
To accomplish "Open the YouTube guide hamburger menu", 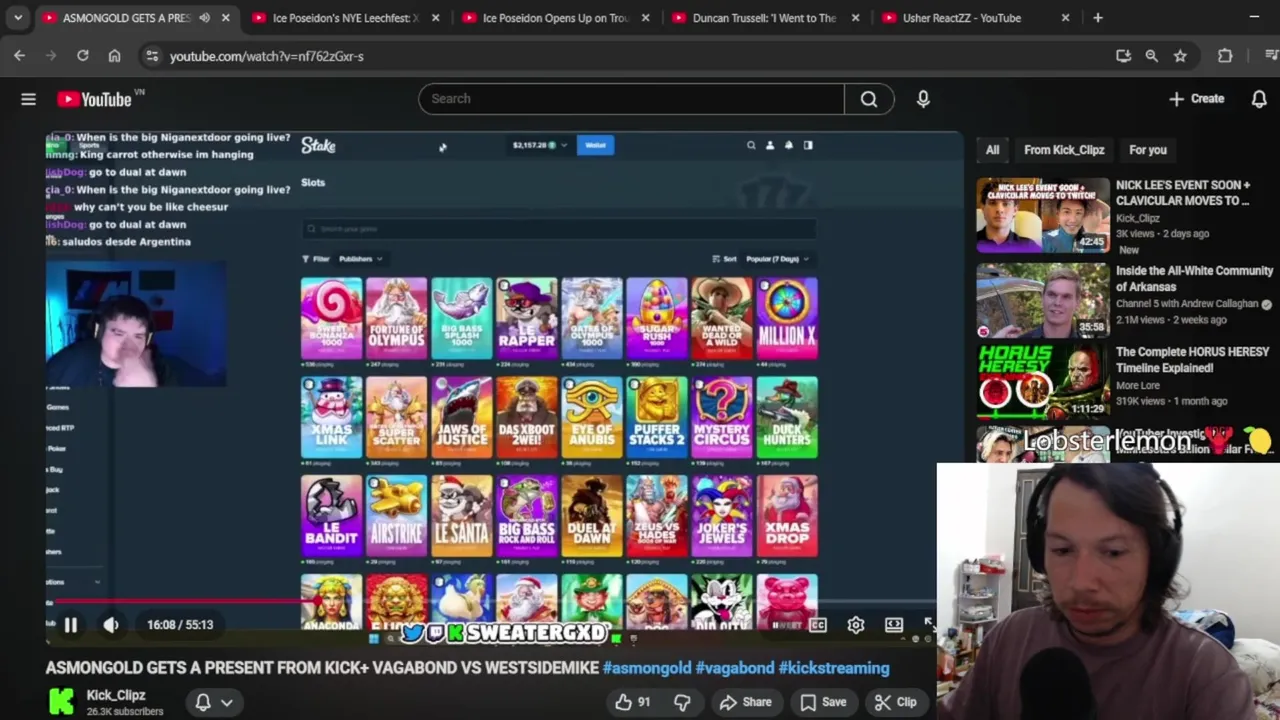I will click(x=28, y=99).
